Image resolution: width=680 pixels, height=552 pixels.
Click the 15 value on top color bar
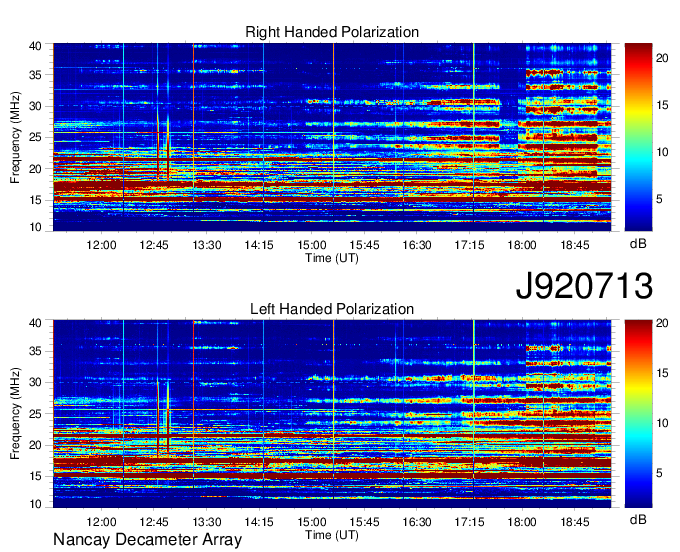[662, 105]
